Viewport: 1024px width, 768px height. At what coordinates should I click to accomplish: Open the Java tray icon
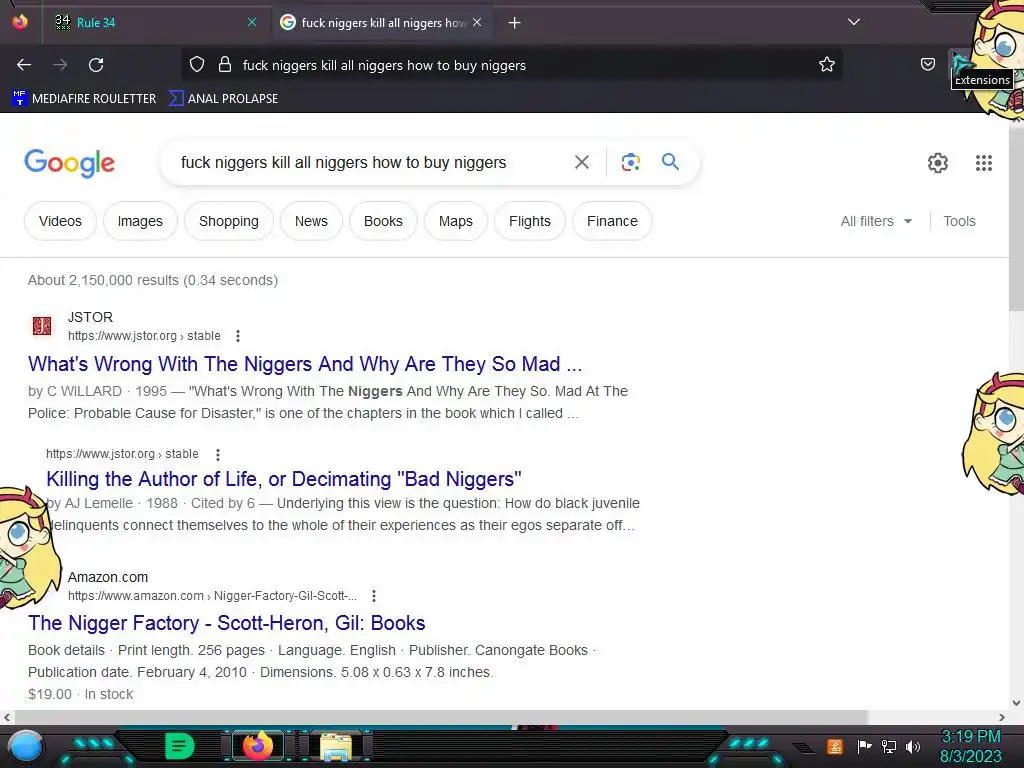pos(834,746)
